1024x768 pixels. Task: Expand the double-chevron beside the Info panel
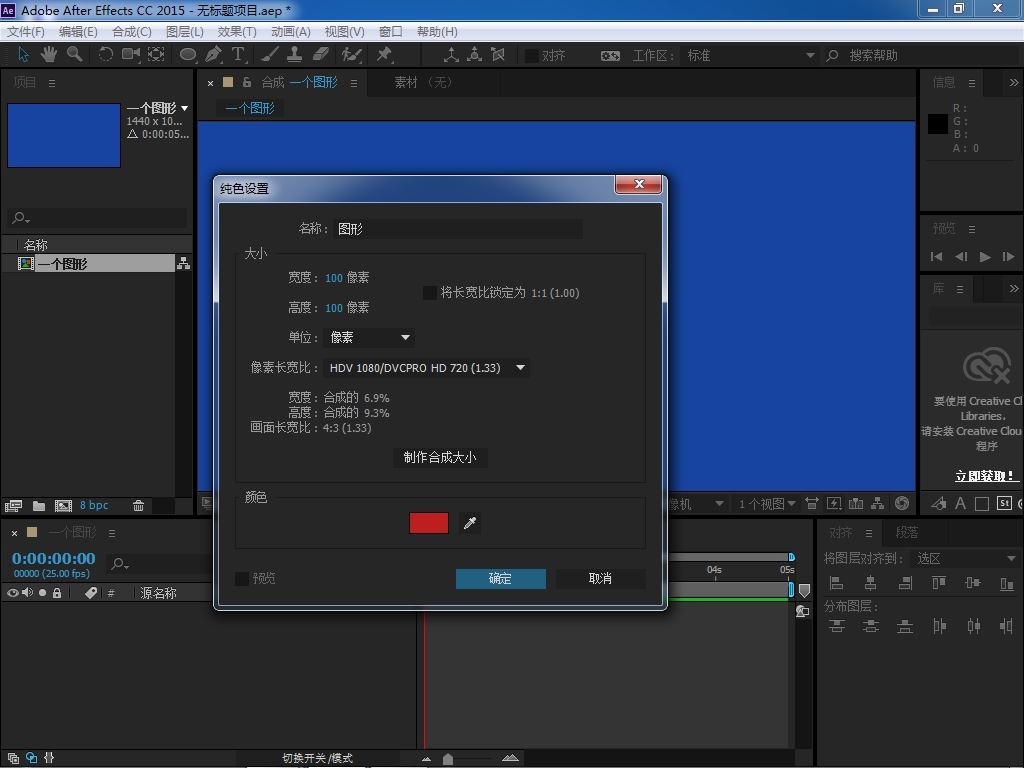(1013, 82)
